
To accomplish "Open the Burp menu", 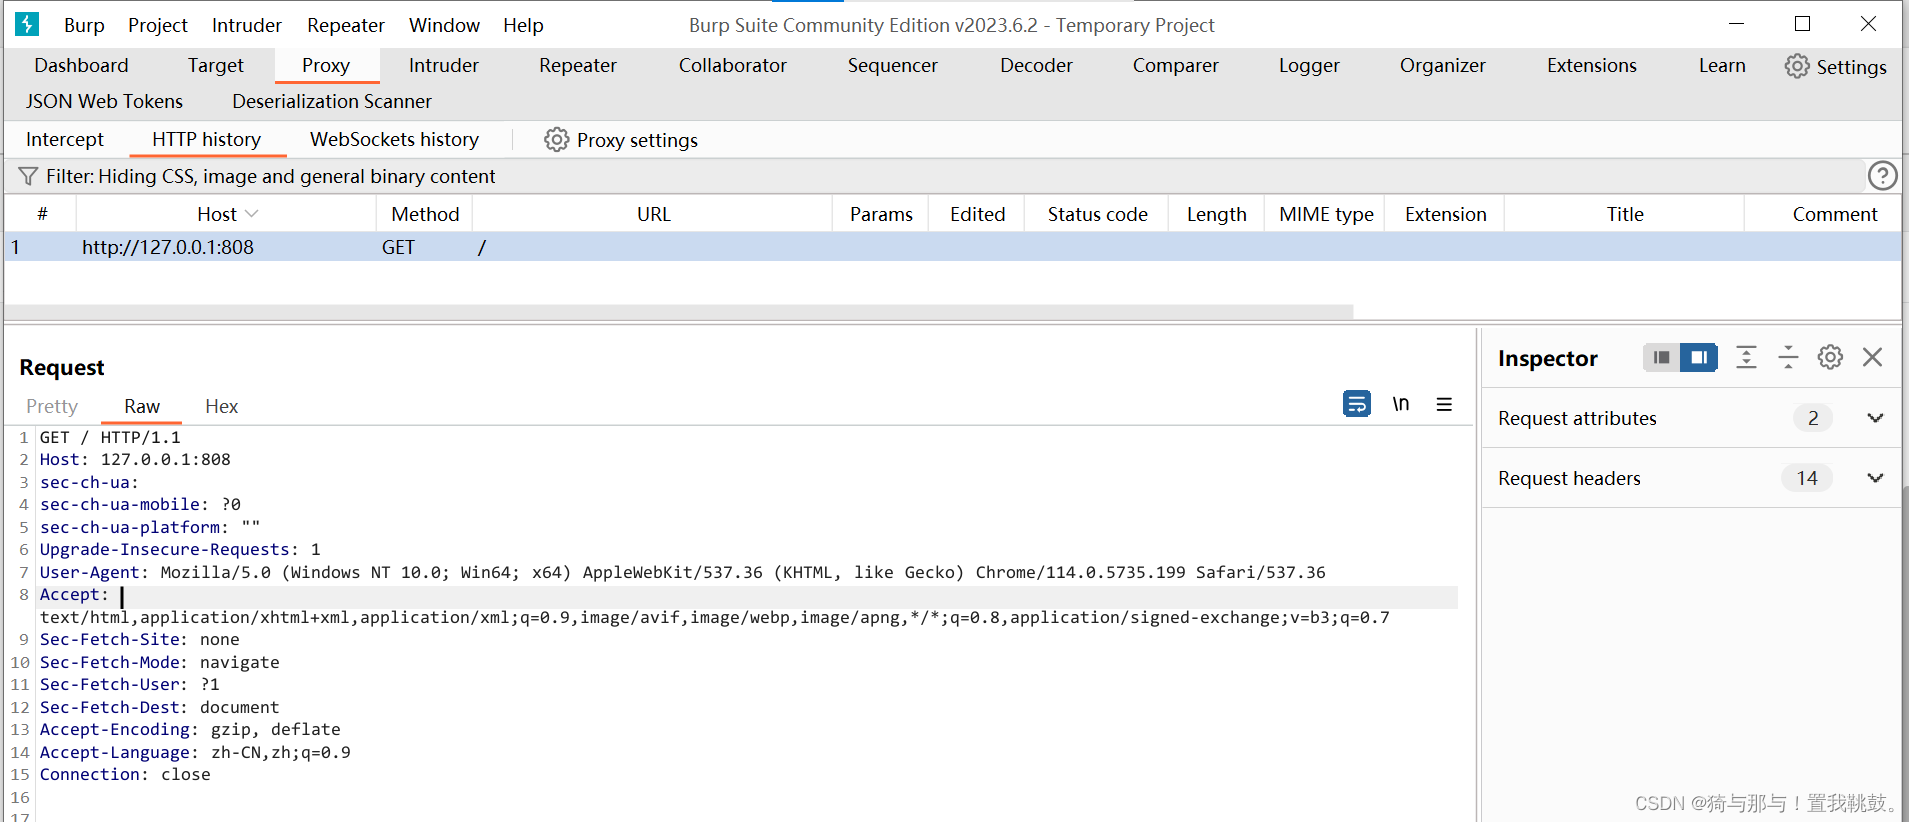I will point(84,25).
